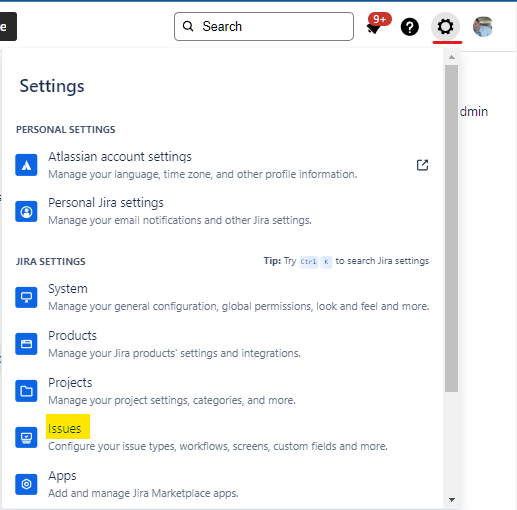
Task: Open the user profile avatar
Action: click(483, 27)
